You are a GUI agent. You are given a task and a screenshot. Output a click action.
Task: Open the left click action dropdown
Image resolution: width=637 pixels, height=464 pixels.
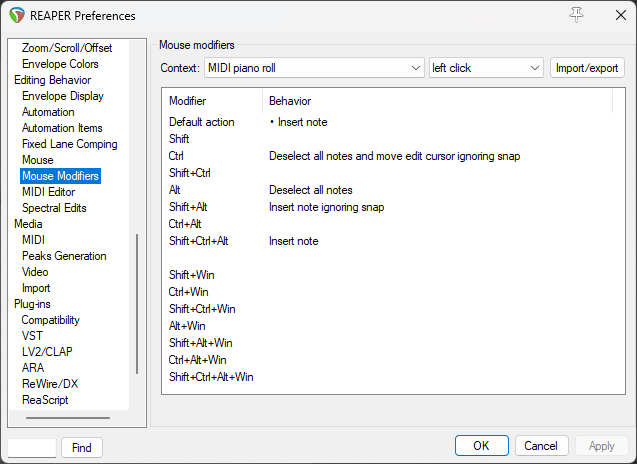pyautogui.click(x=485, y=68)
